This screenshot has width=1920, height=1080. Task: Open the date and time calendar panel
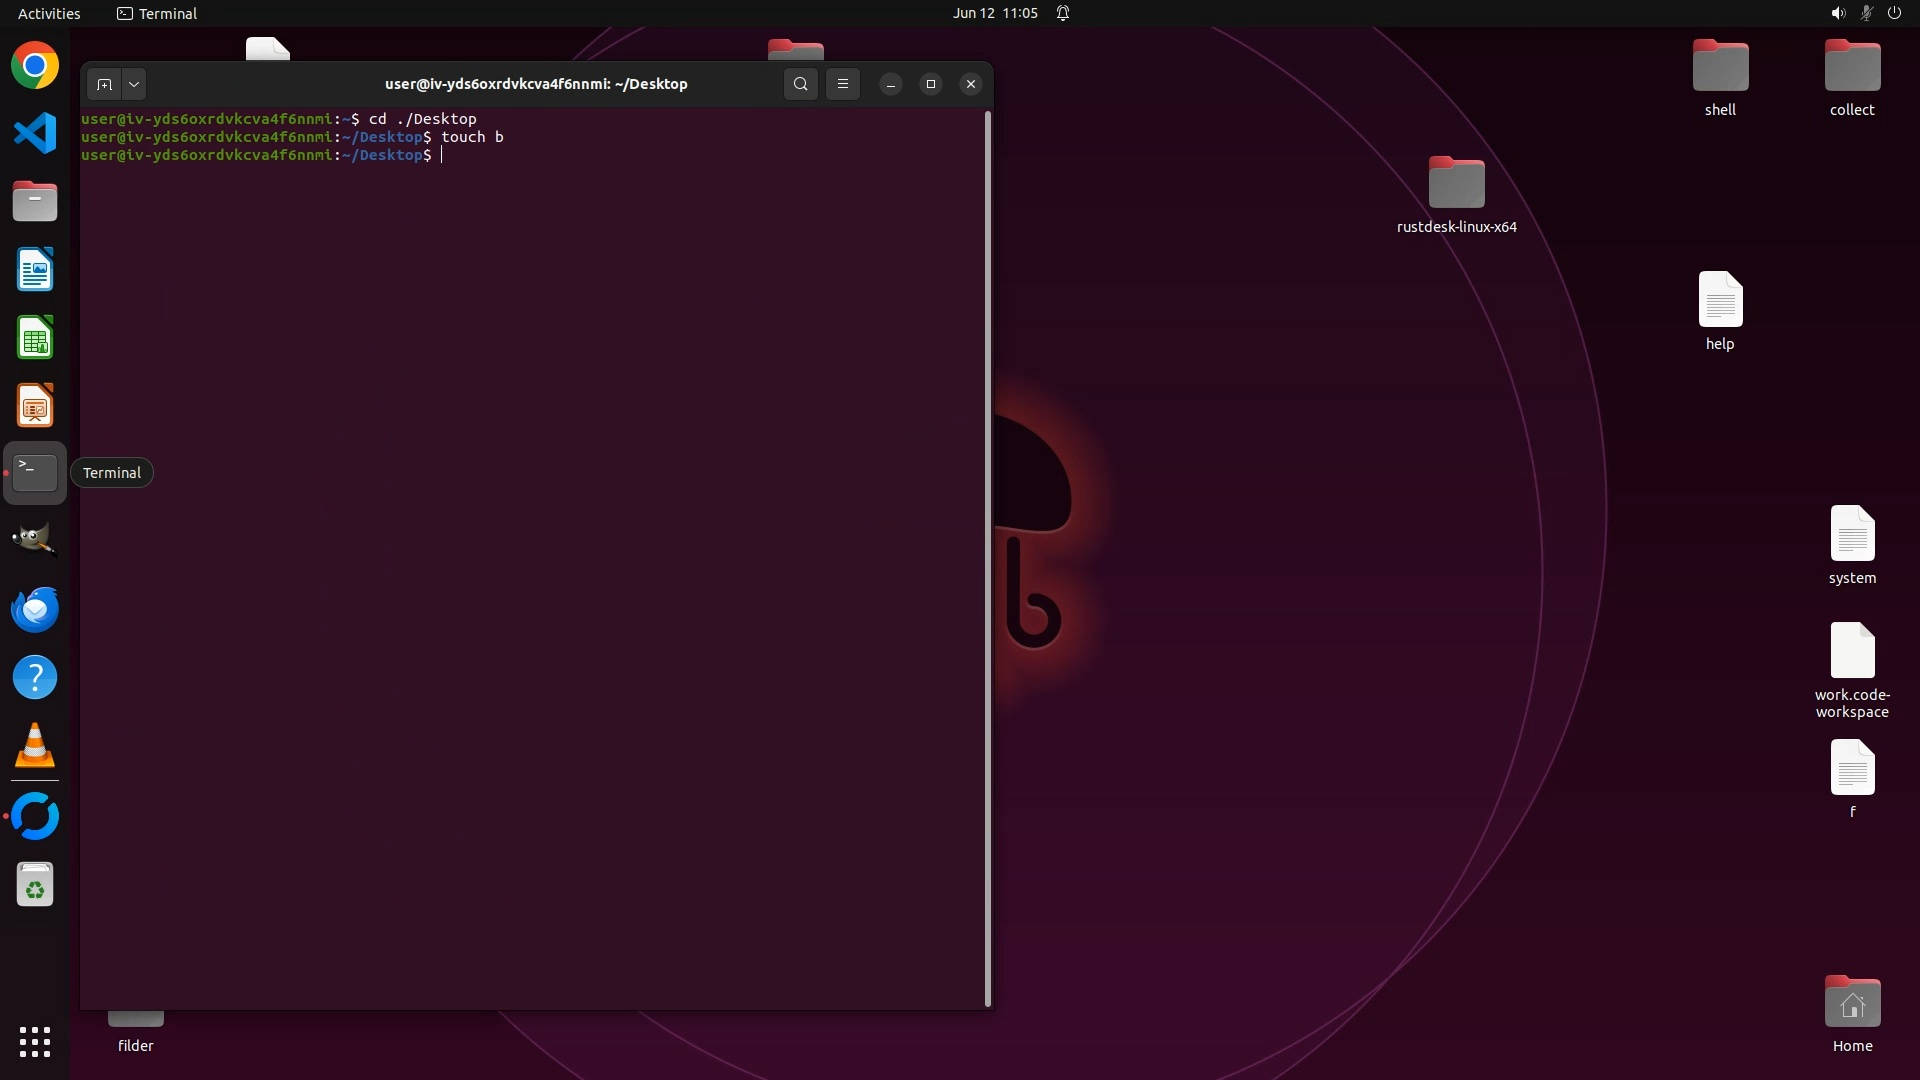pos(994,13)
